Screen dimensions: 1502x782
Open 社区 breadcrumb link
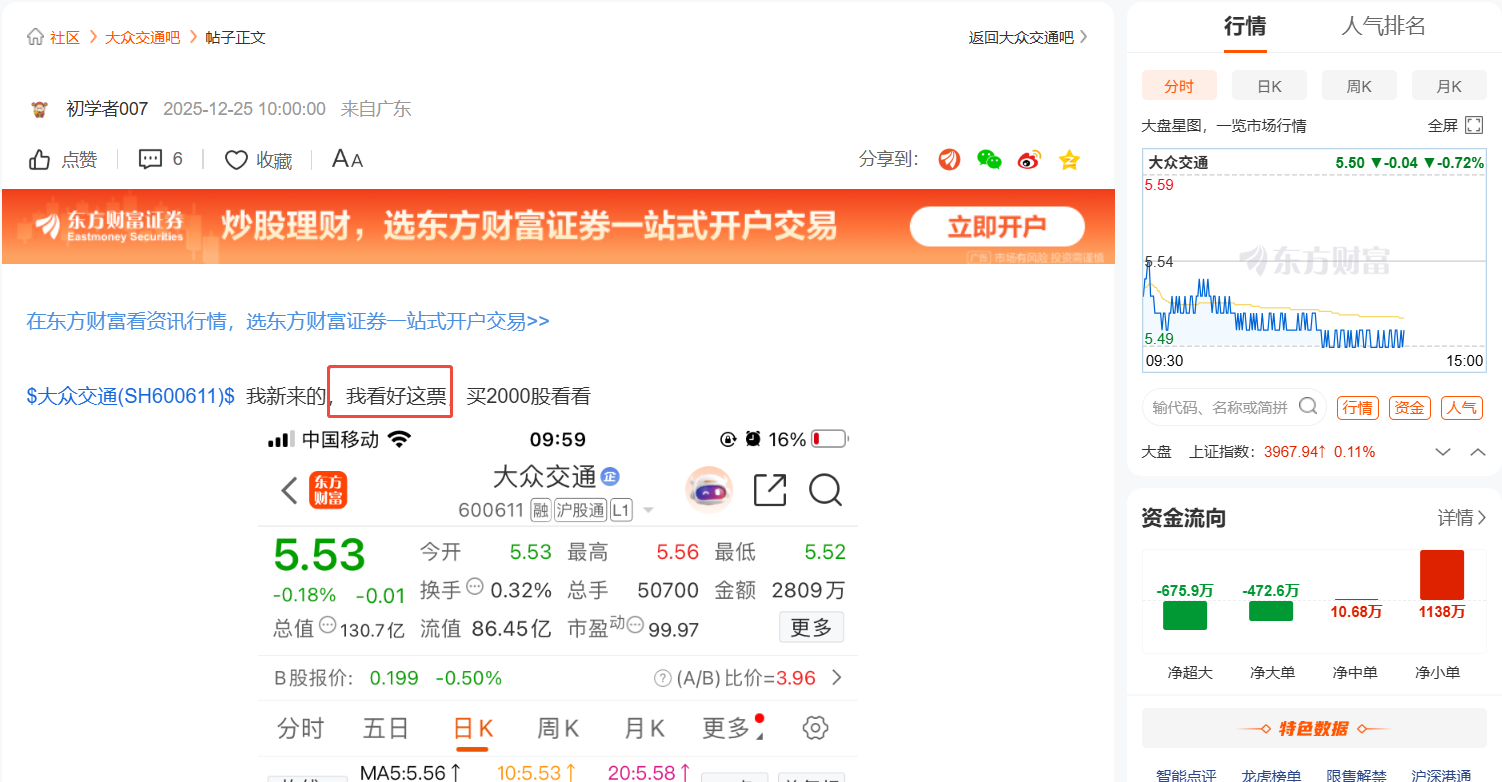coord(65,37)
